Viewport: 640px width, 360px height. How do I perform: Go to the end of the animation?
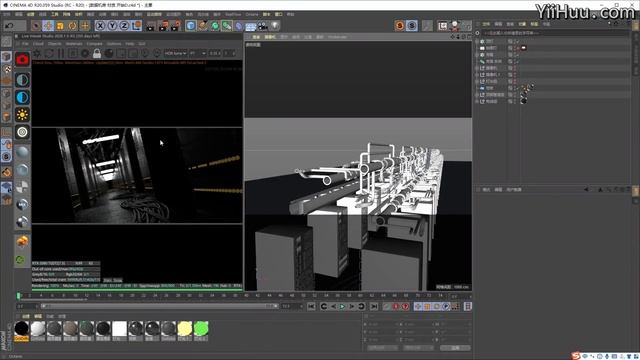[x=374, y=306]
